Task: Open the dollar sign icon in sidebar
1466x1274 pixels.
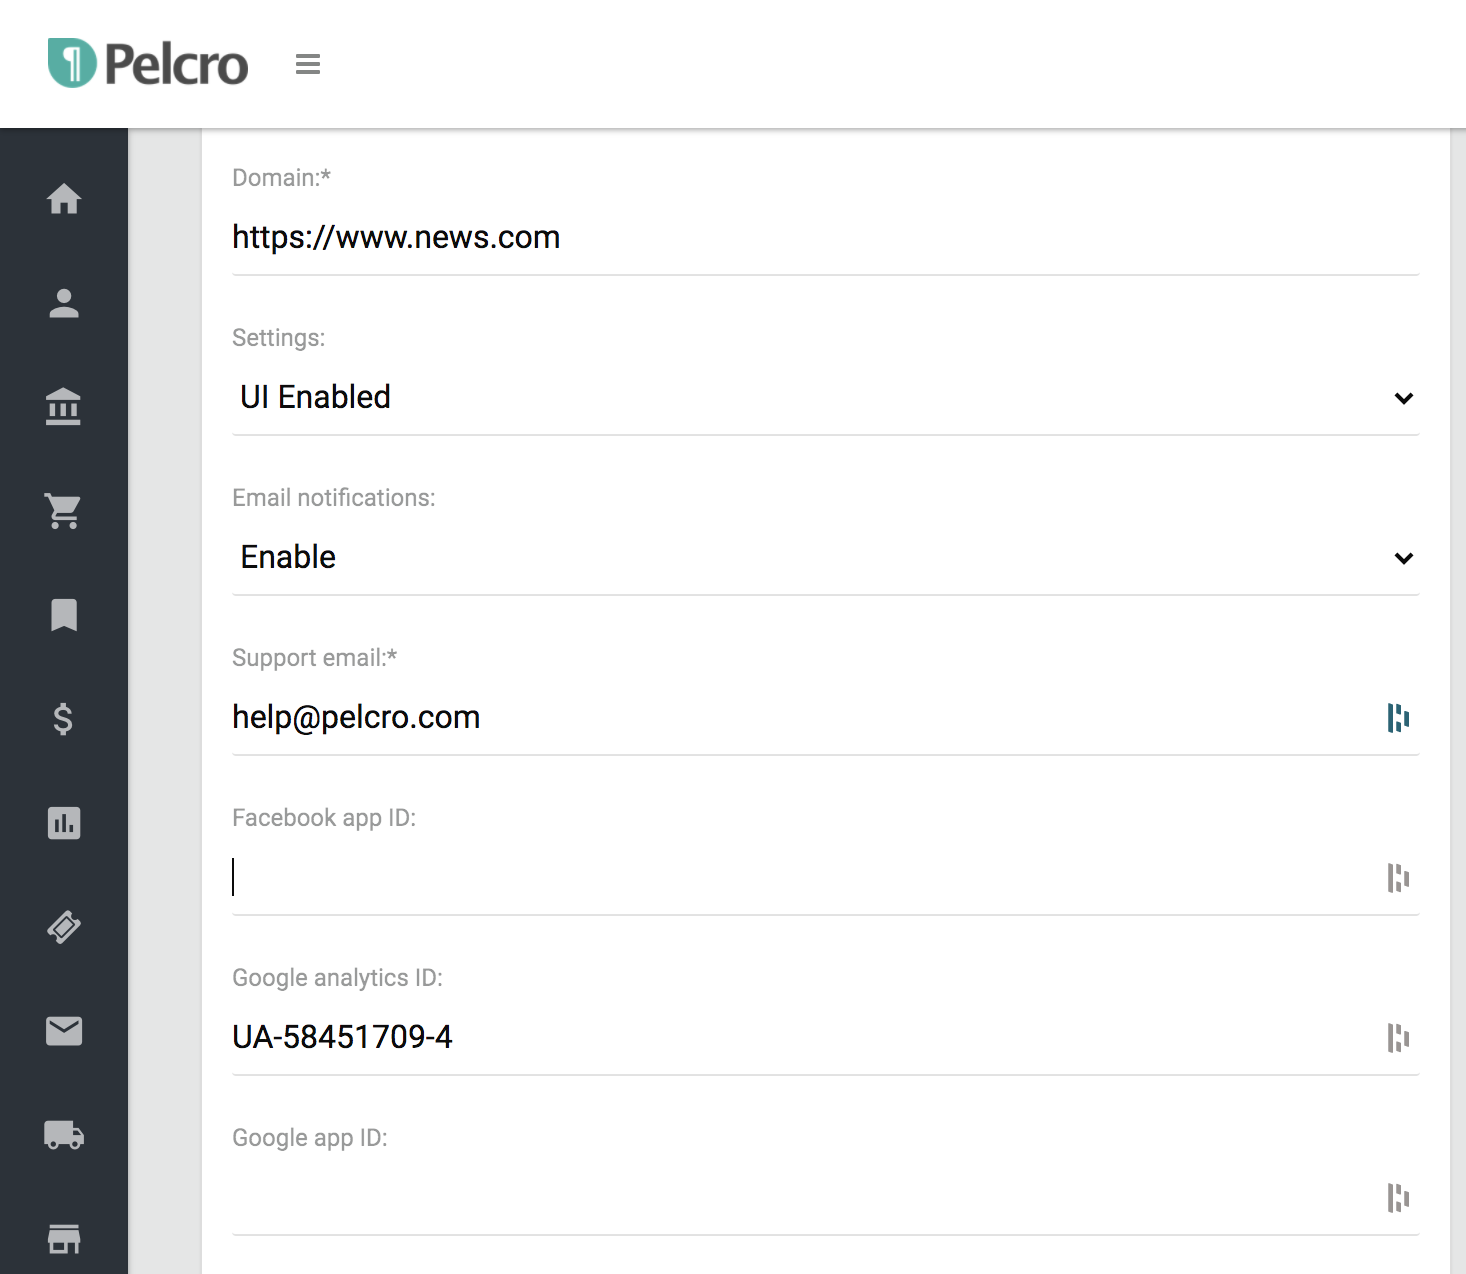Action: 64,719
